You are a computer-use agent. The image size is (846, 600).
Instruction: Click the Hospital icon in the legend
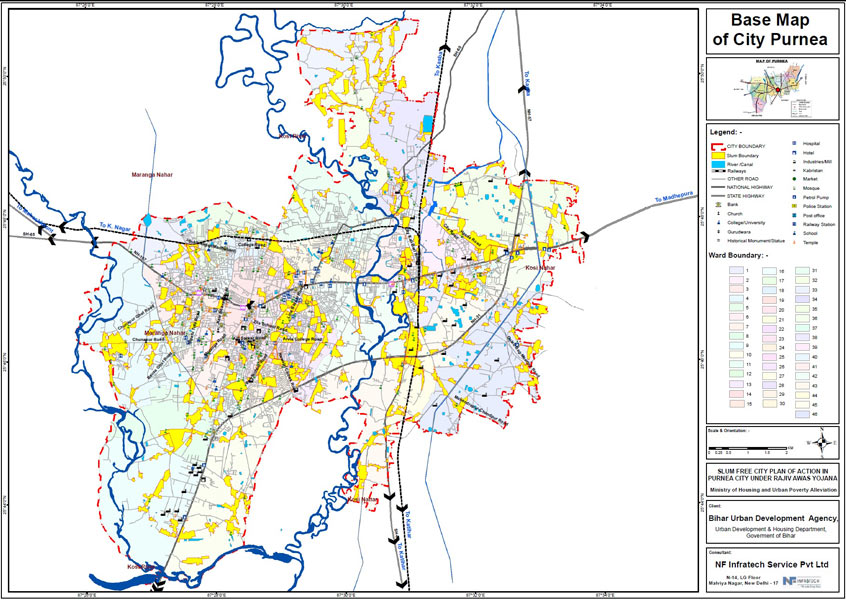click(x=794, y=144)
